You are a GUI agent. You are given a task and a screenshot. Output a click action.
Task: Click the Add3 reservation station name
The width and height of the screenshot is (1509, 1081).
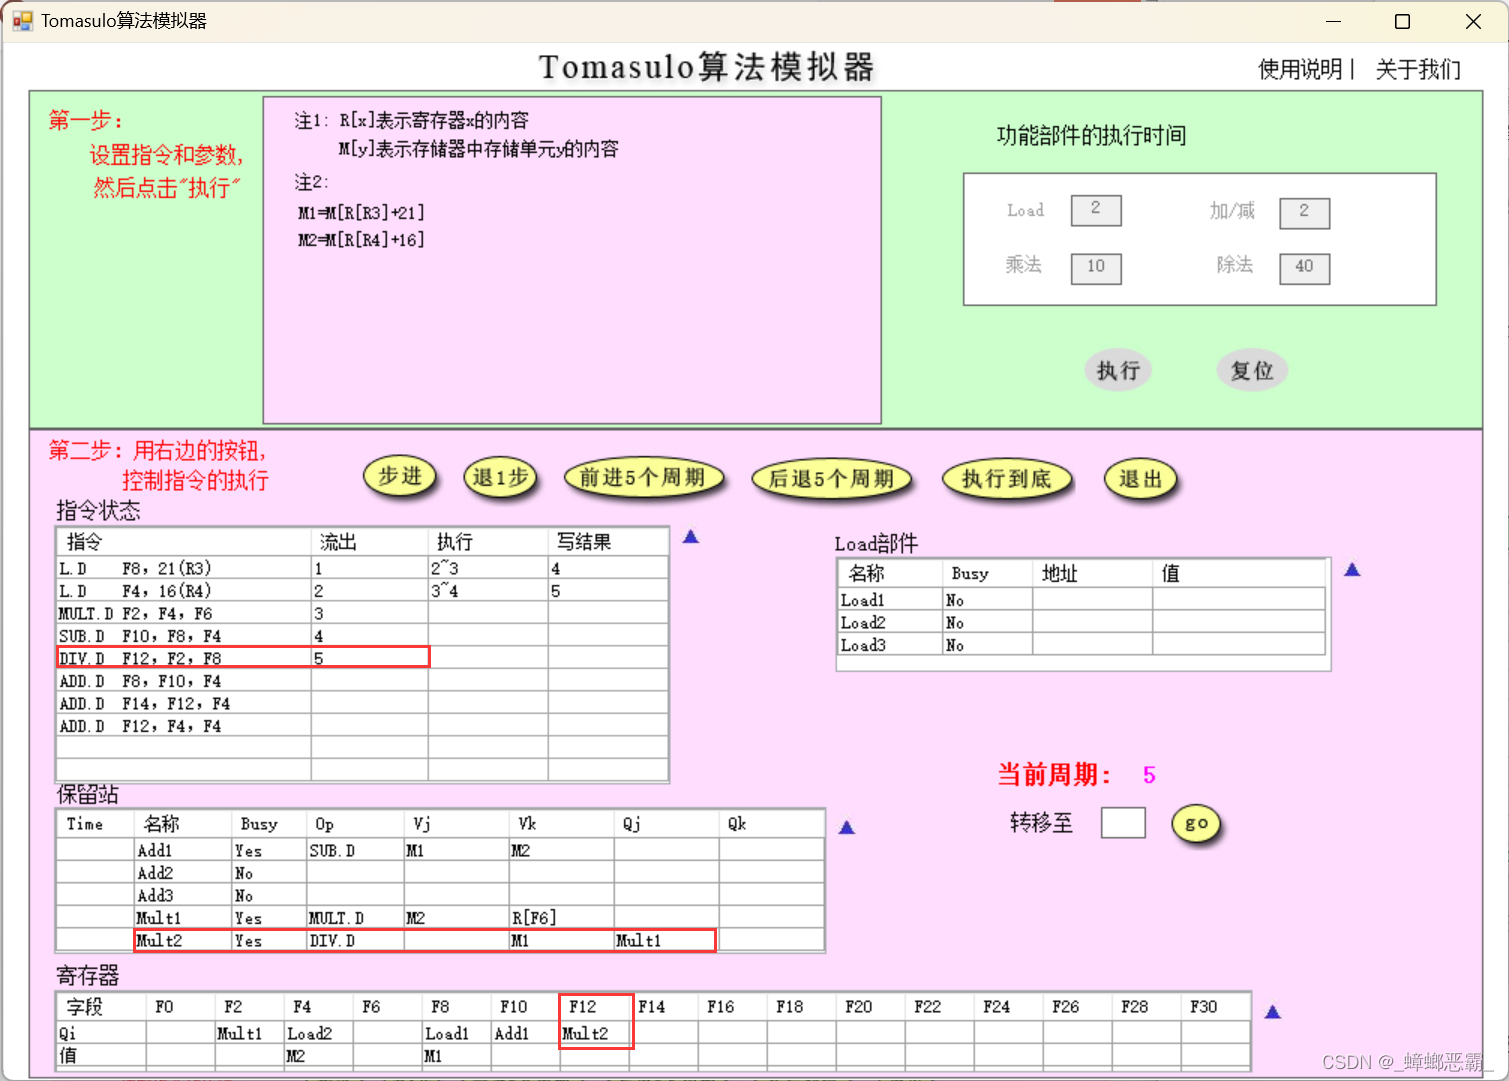coord(155,896)
